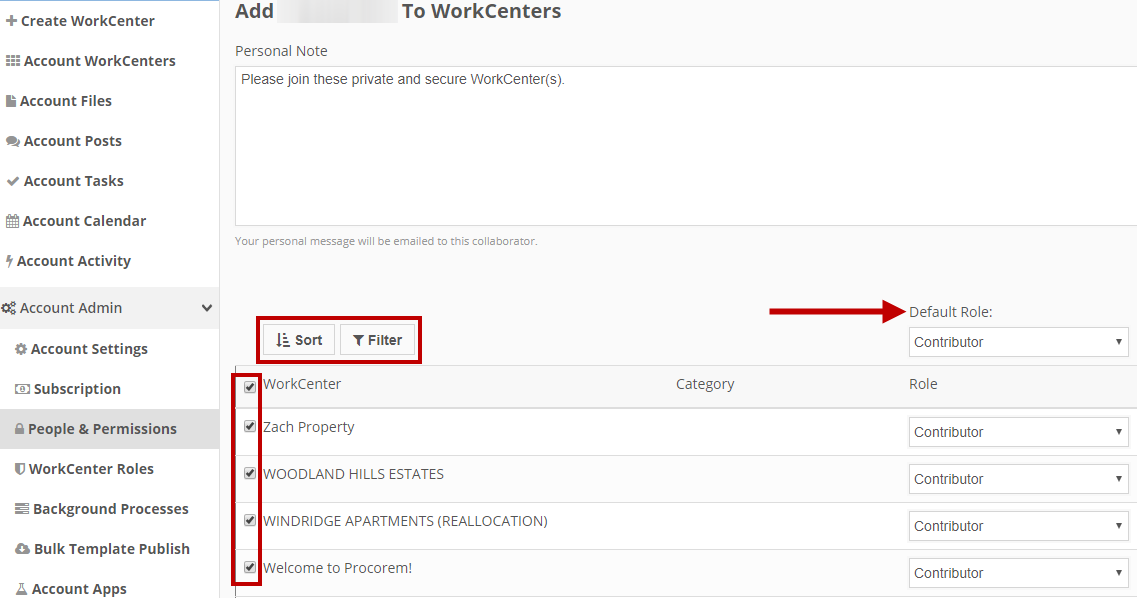
Task: Toggle the select-all checkbox in the WorkCenter header
Action: (250, 386)
